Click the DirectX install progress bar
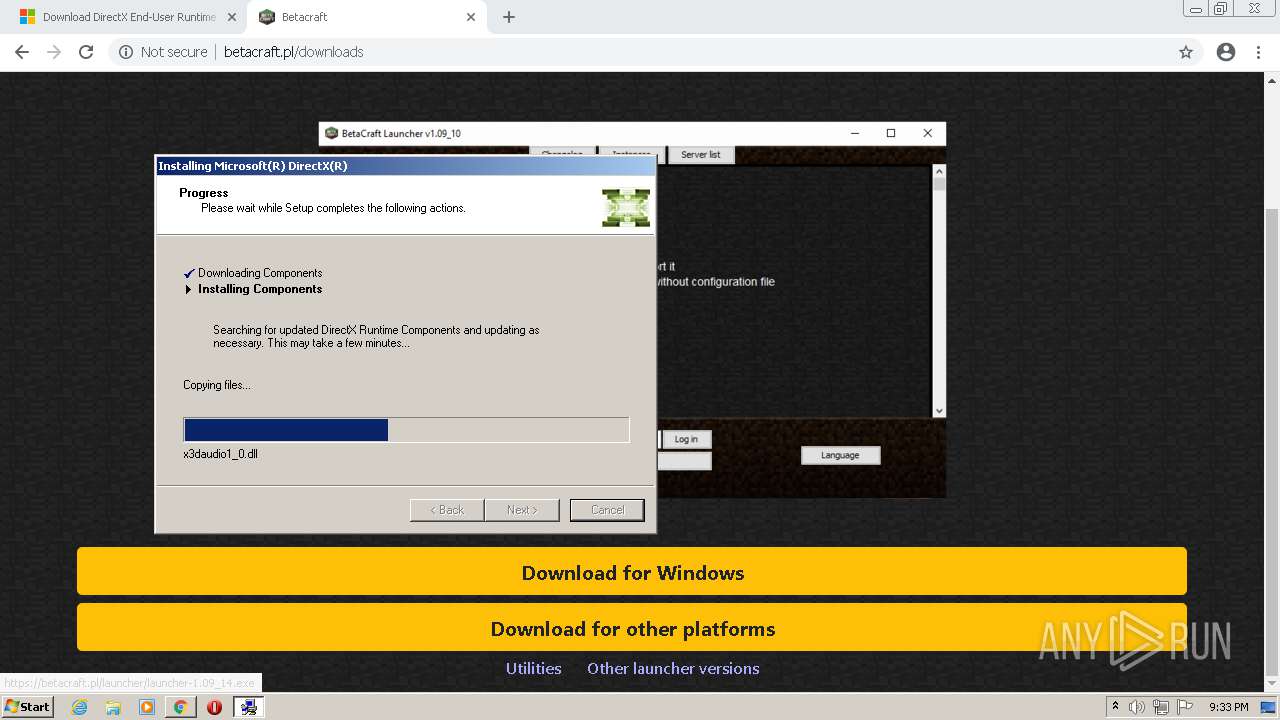This screenshot has width=1280, height=720. (406, 430)
